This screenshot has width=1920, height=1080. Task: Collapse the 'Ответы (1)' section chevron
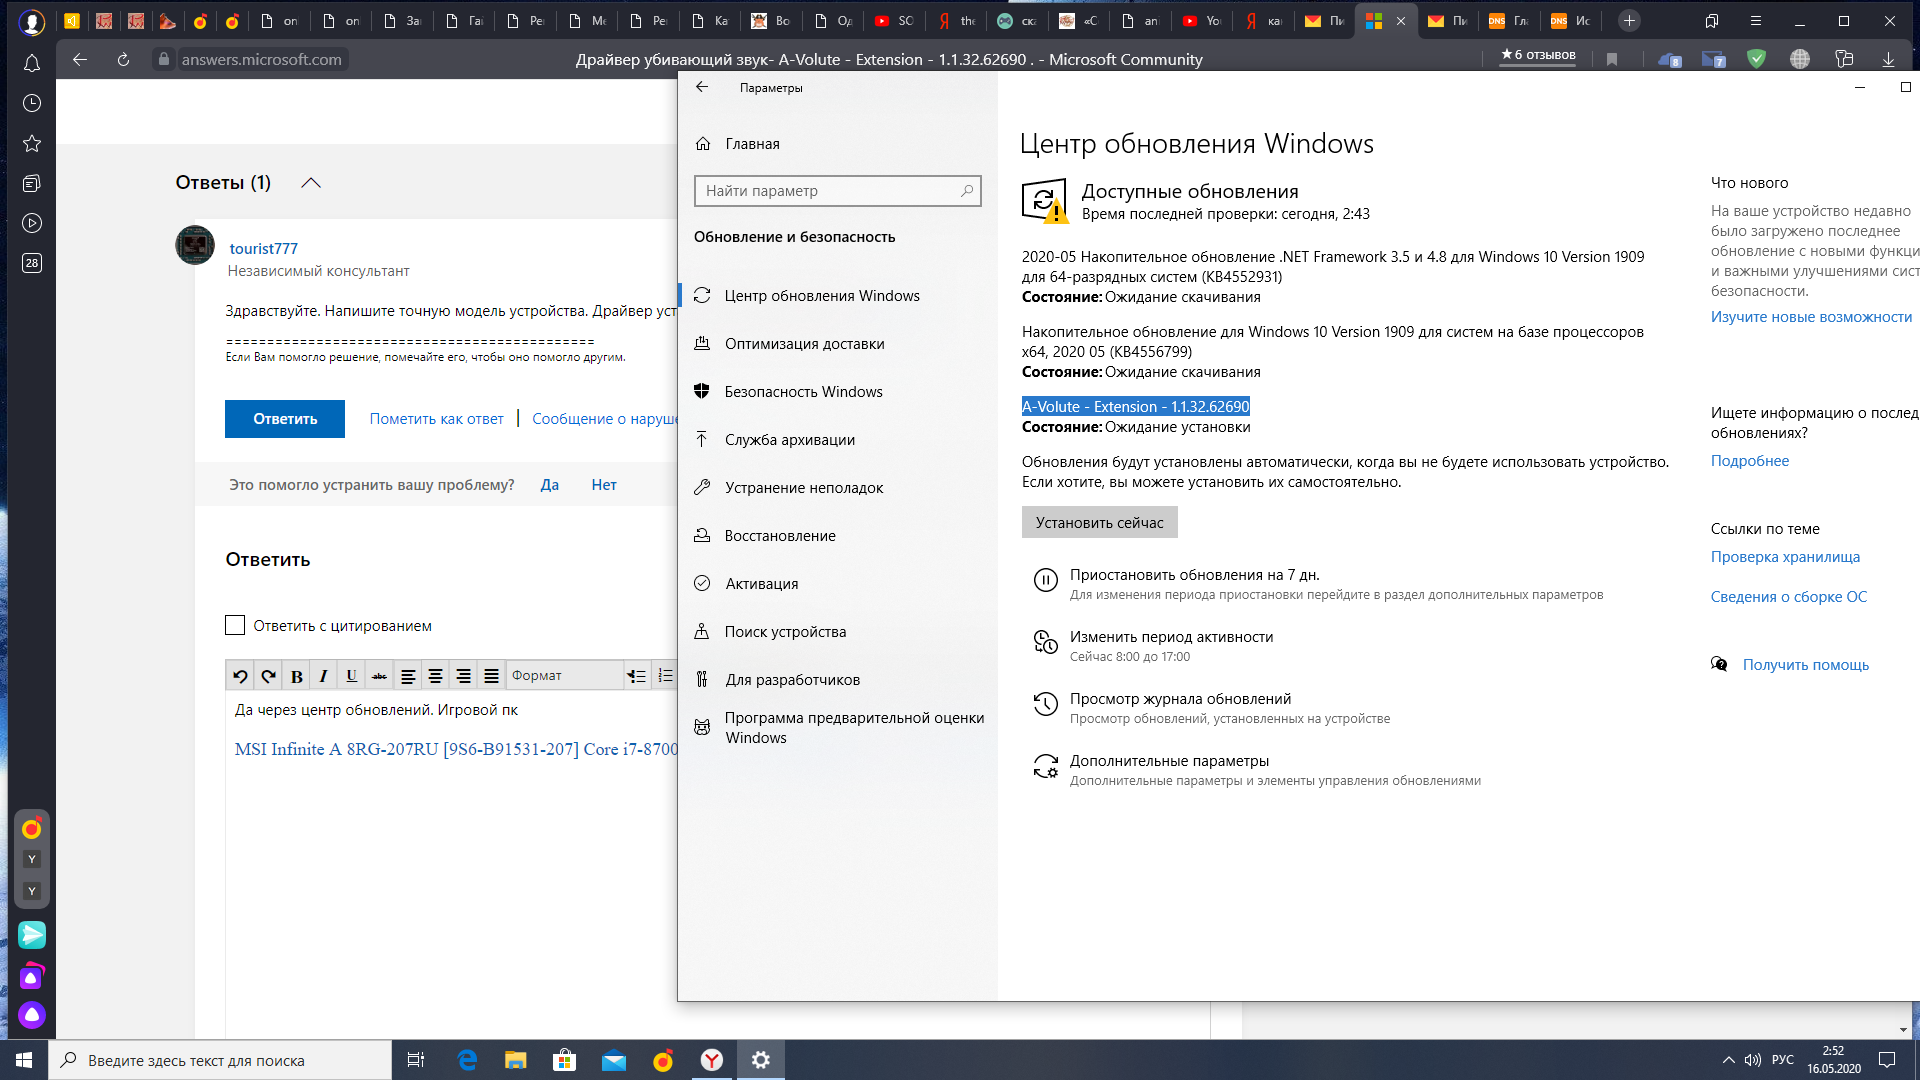point(311,183)
